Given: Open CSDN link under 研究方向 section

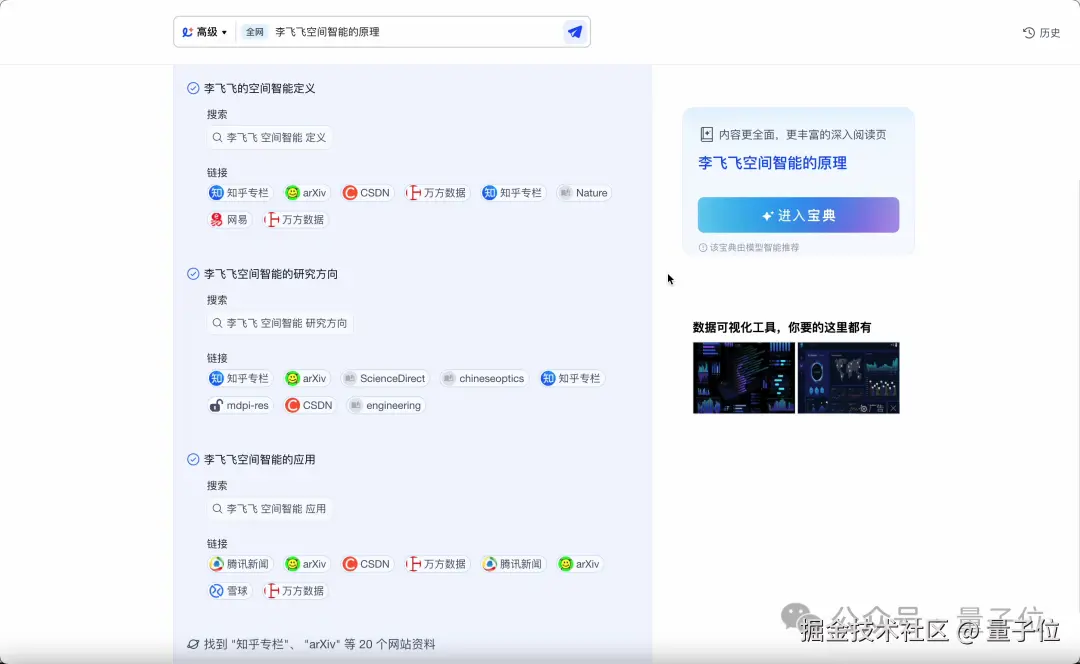Looking at the screenshot, I should click(309, 405).
